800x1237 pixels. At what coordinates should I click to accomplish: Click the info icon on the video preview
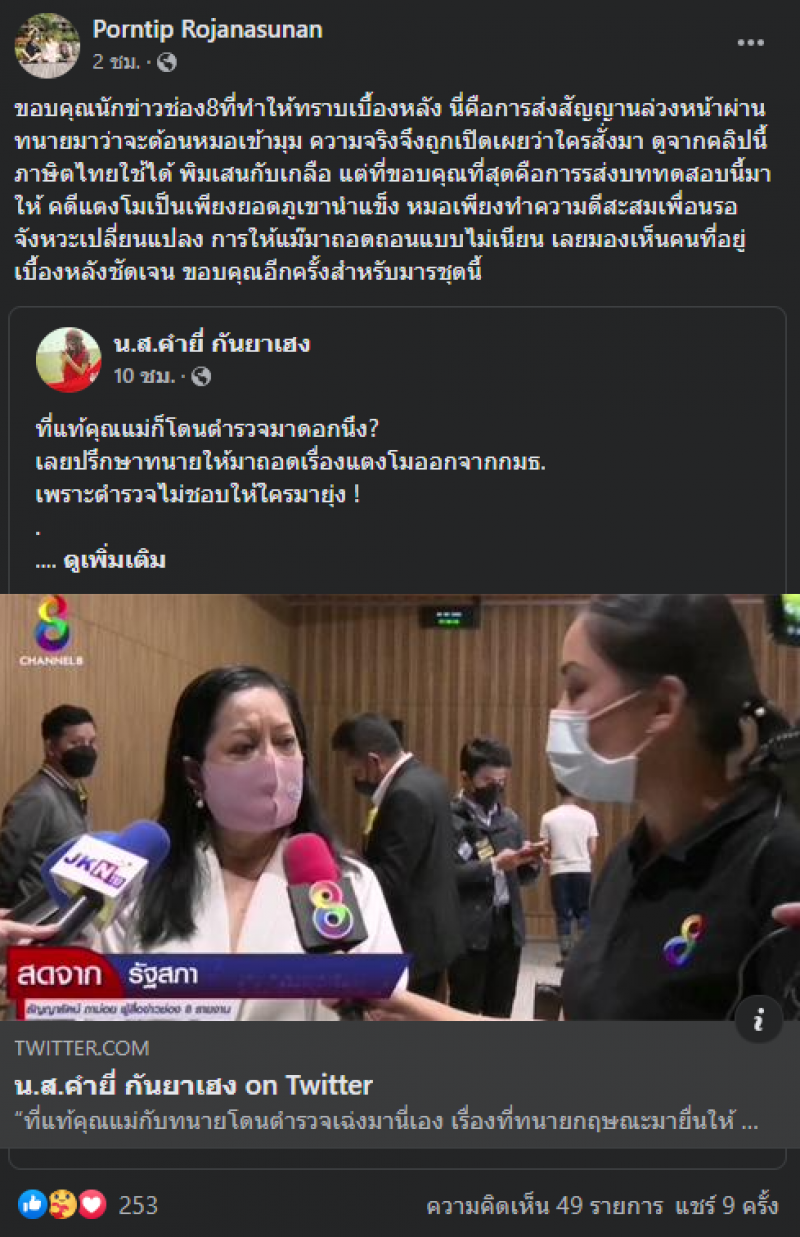point(759,1019)
